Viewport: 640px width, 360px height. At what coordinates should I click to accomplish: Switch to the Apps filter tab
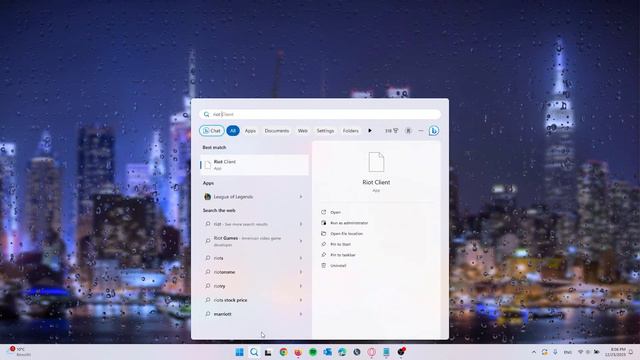[x=250, y=131]
